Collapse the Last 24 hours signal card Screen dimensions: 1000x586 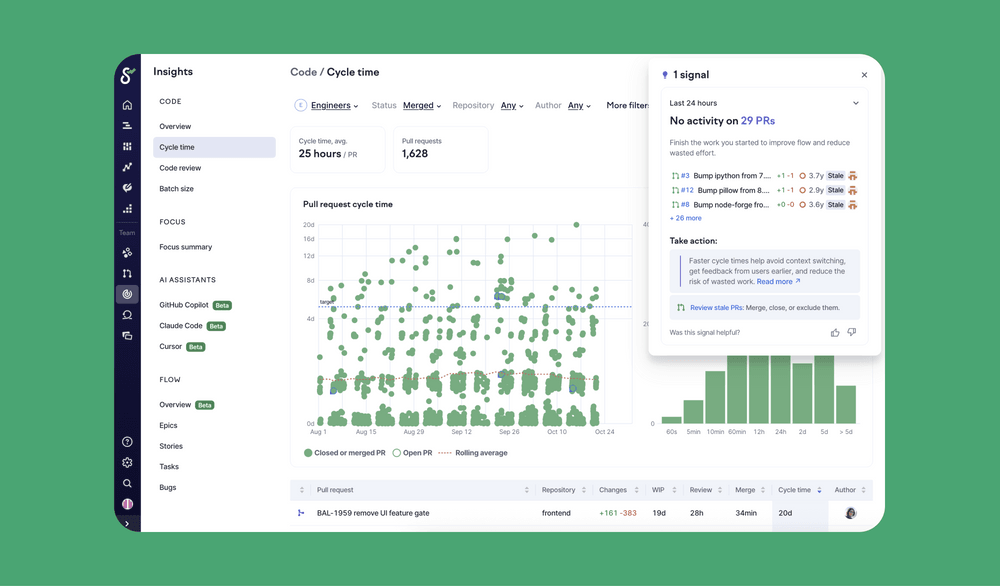pos(855,103)
